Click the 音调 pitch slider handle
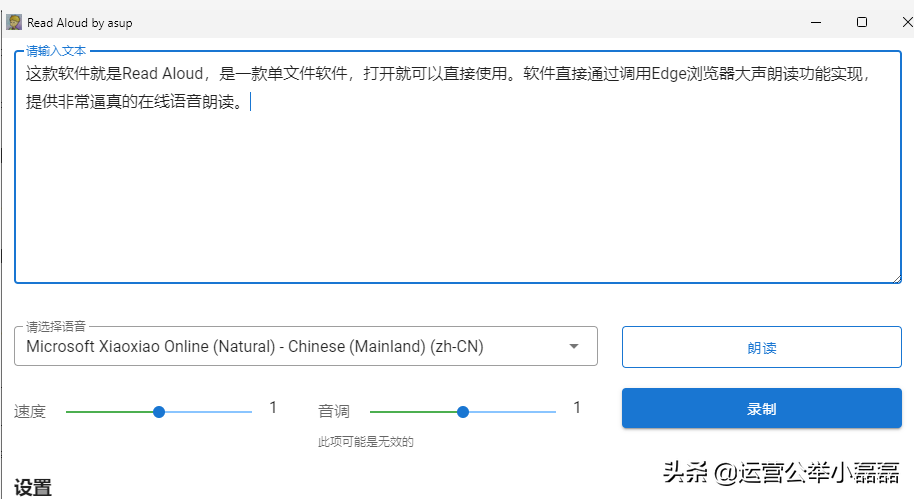This screenshot has height=499, width=914. tap(462, 412)
